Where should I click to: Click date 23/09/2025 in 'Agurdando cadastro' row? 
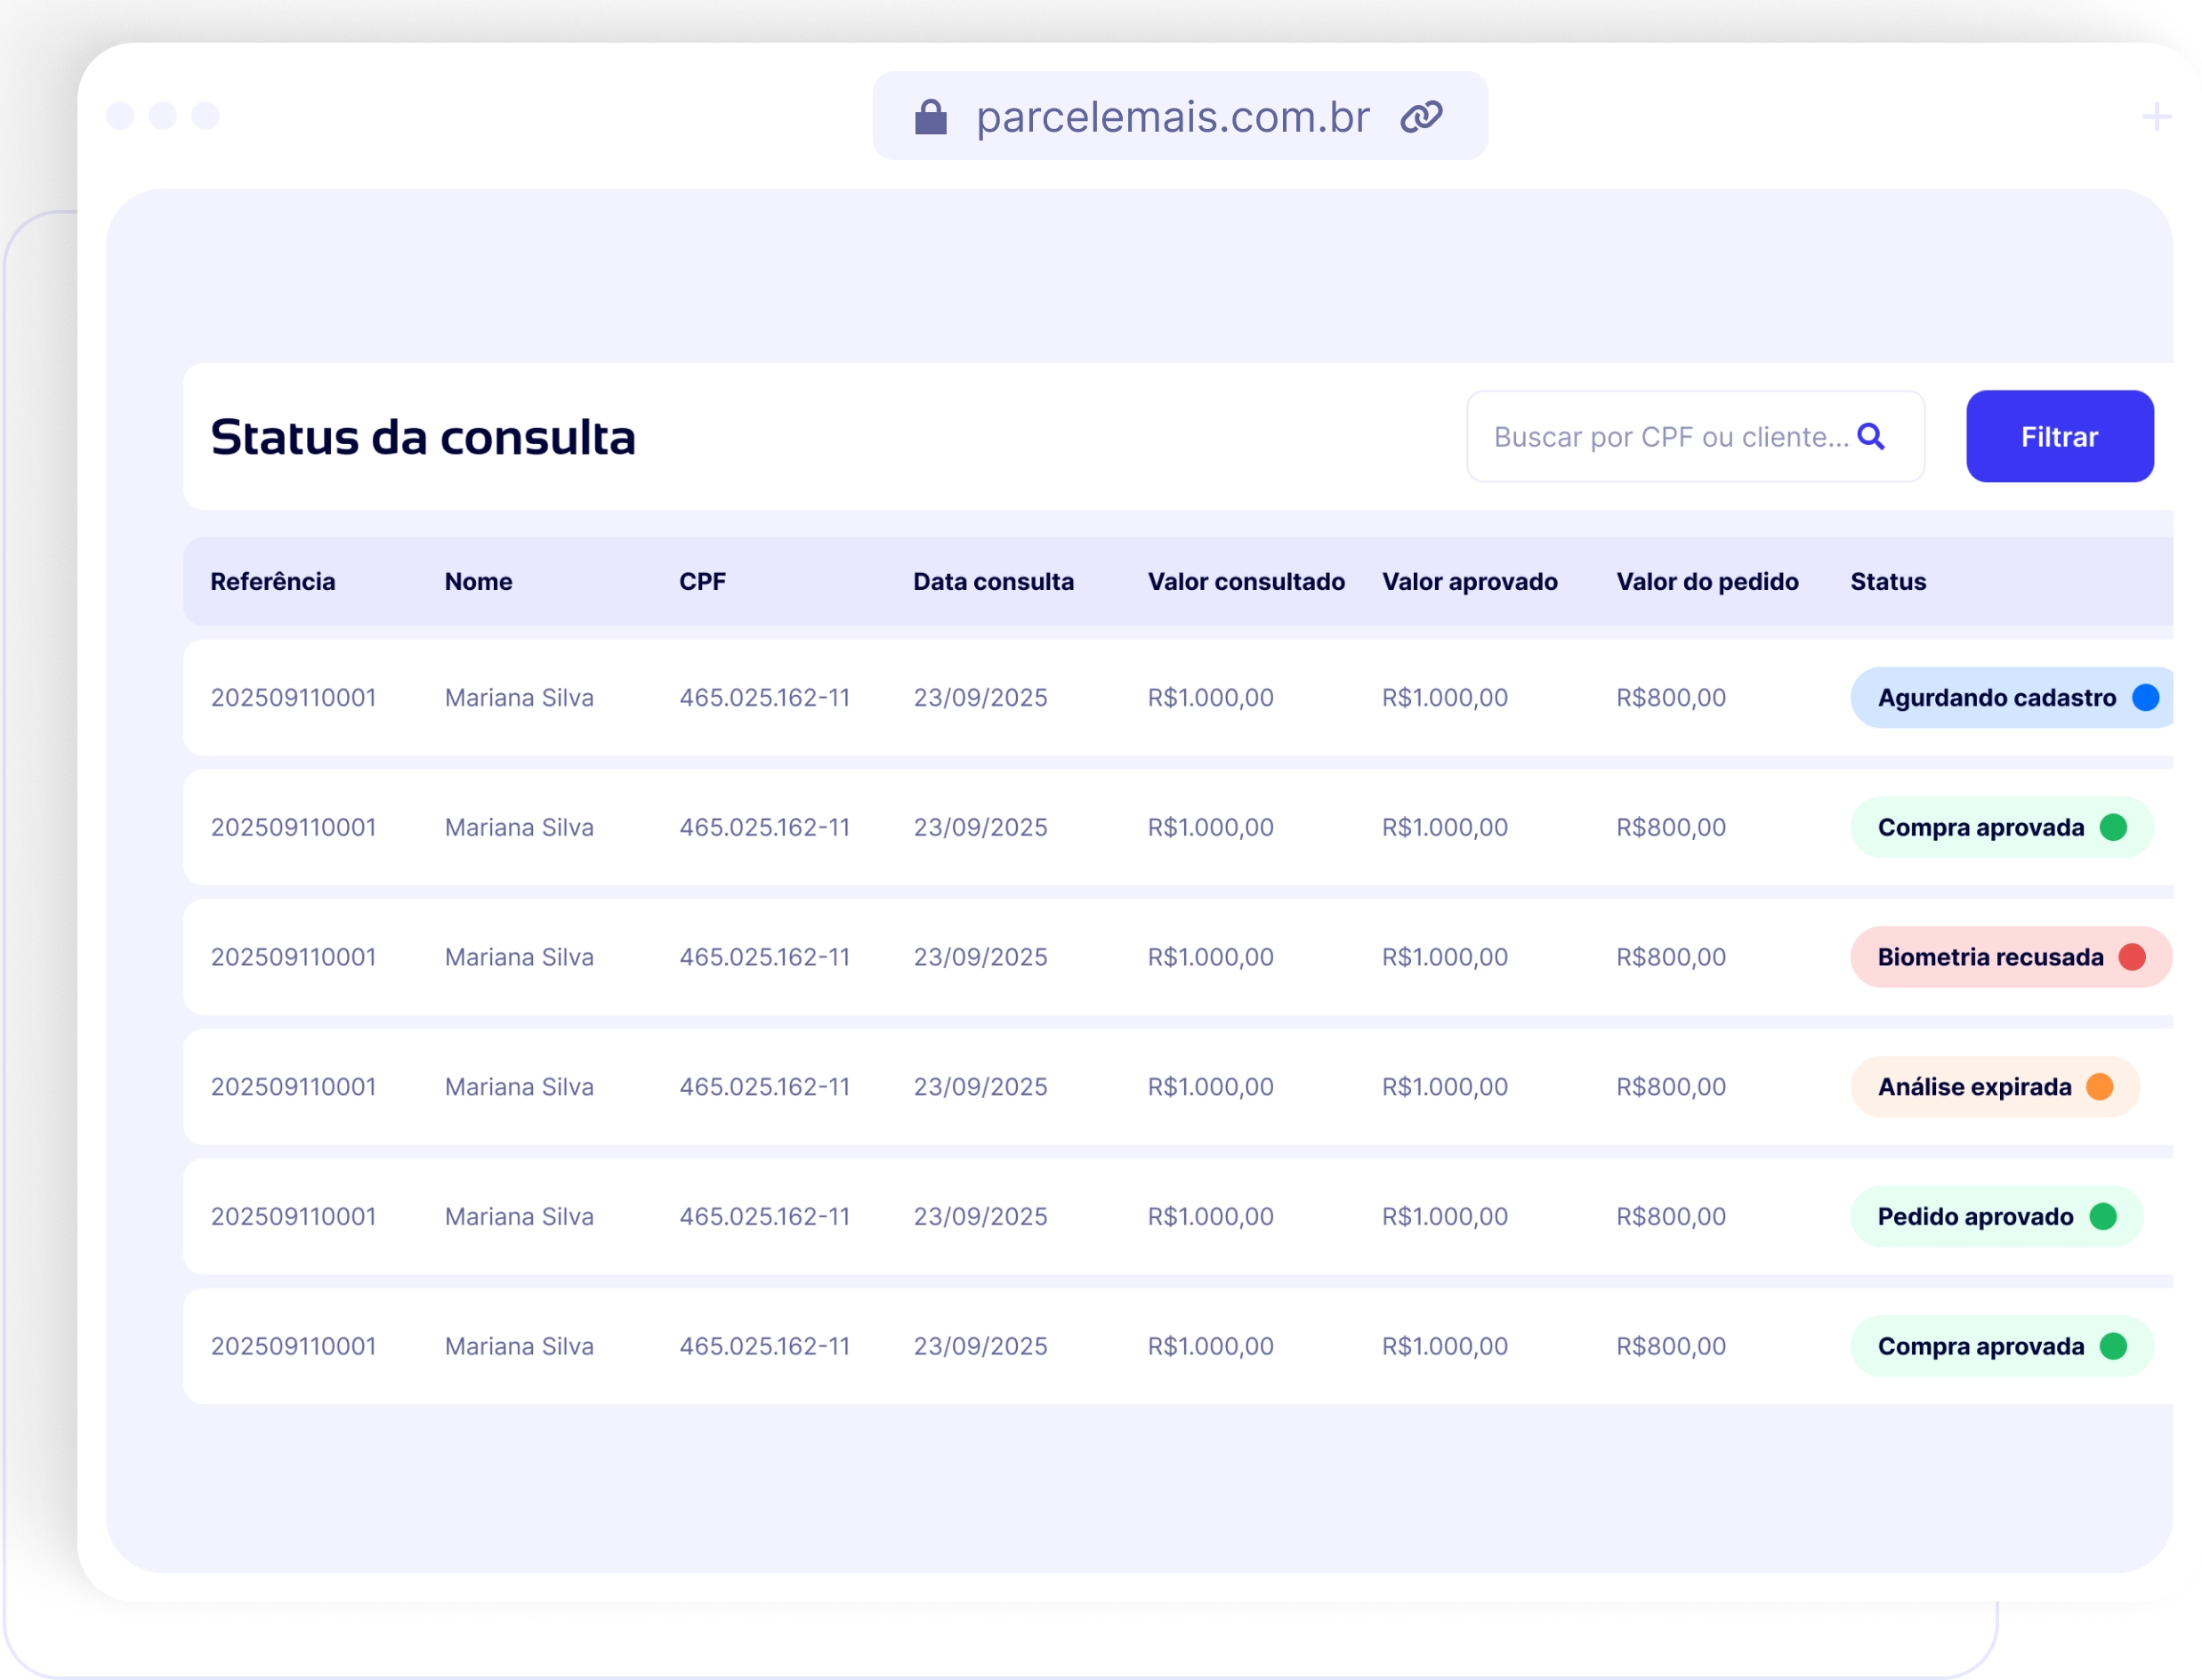coord(980,697)
